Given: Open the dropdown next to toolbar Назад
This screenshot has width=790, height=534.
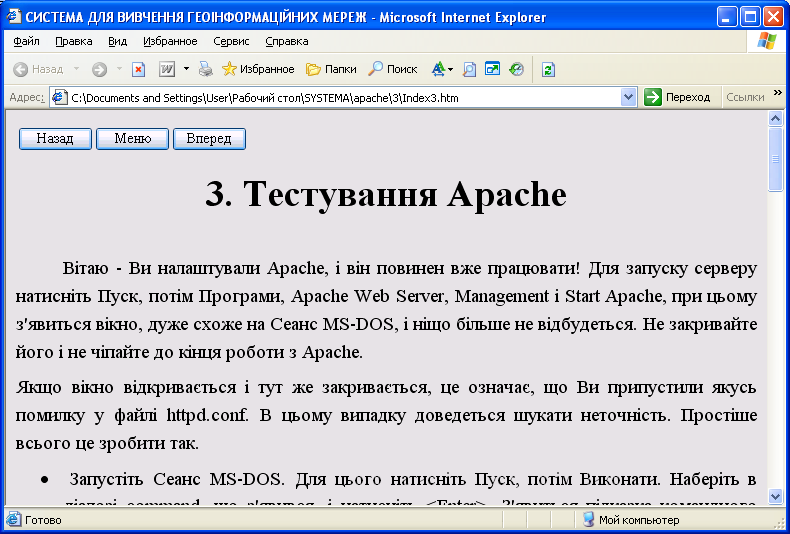Looking at the screenshot, I should coord(77,69).
